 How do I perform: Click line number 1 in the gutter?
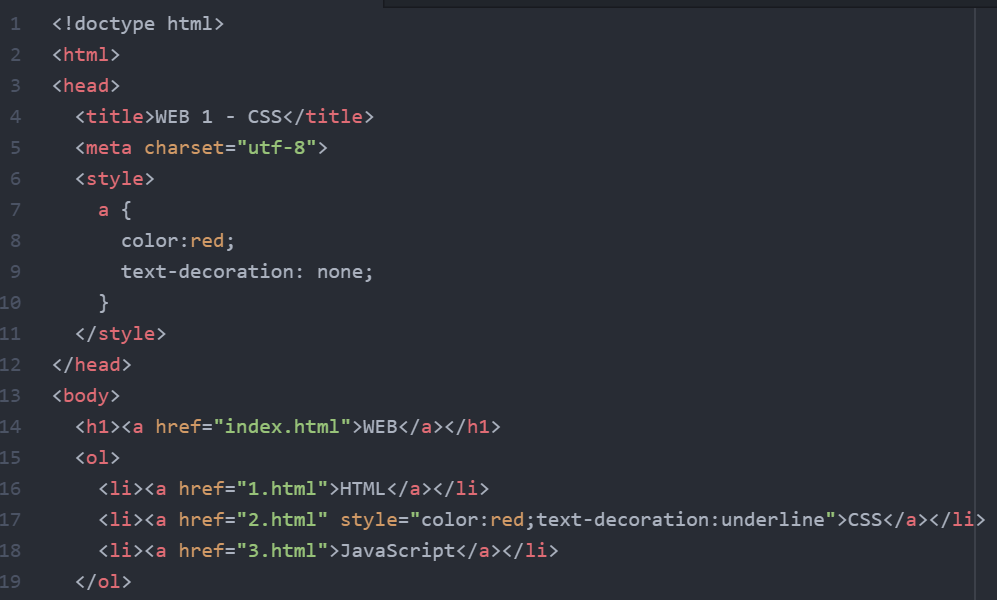click(x=15, y=24)
